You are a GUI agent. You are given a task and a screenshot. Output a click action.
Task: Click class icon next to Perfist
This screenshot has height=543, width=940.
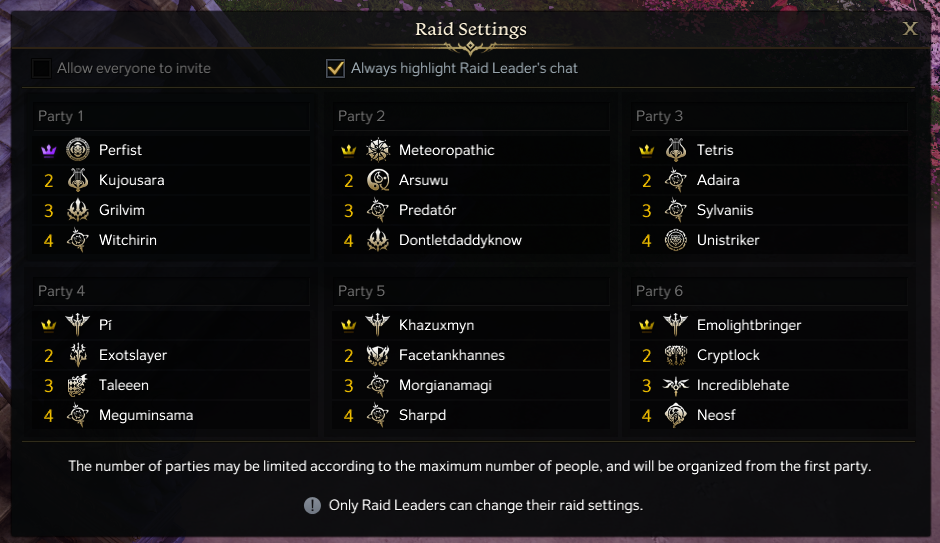[78, 150]
